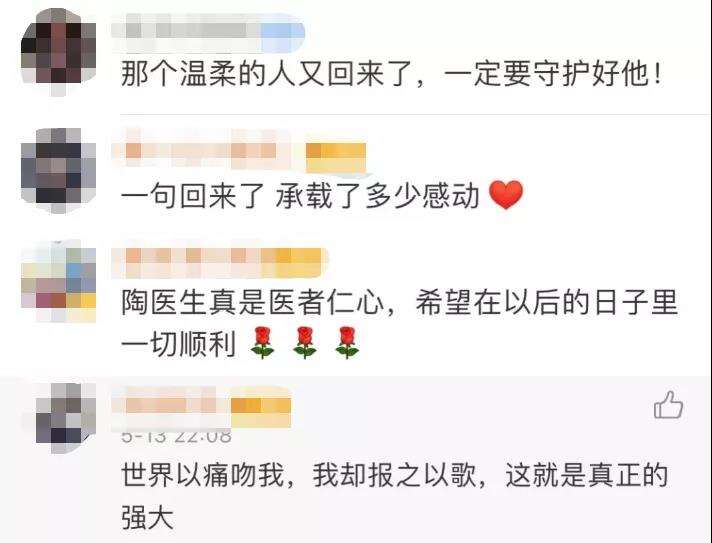Click the middle rose emoji
712x543 pixels.
[x=304, y=343]
